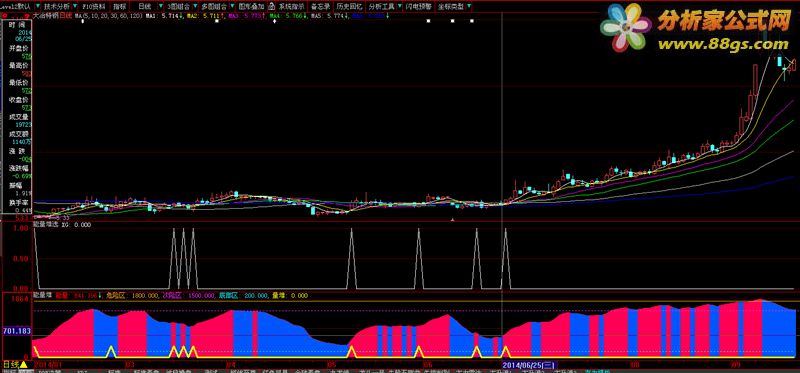Click the white diamond marker above the chart
The image size is (800, 373).
pyautogui.click(x=274, y=22)
